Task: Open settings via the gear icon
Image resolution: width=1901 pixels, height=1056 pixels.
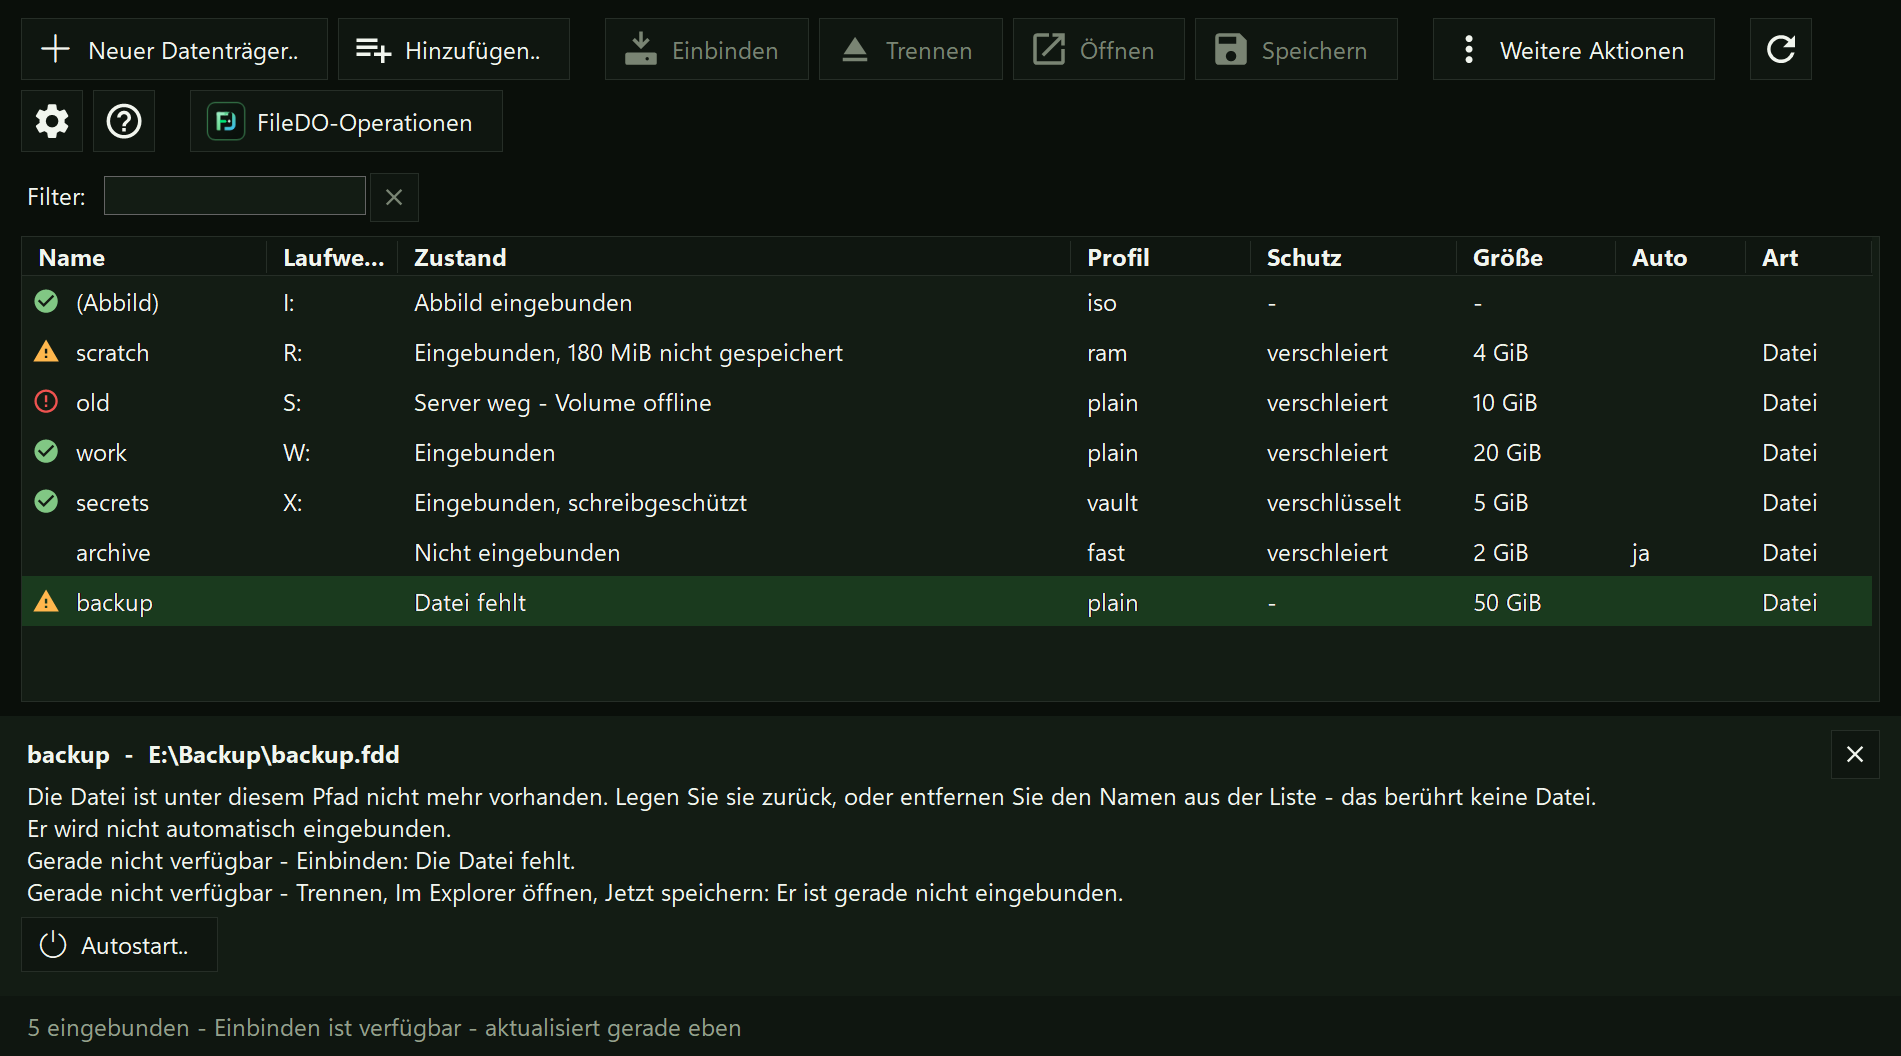Action: click(52, 121)
